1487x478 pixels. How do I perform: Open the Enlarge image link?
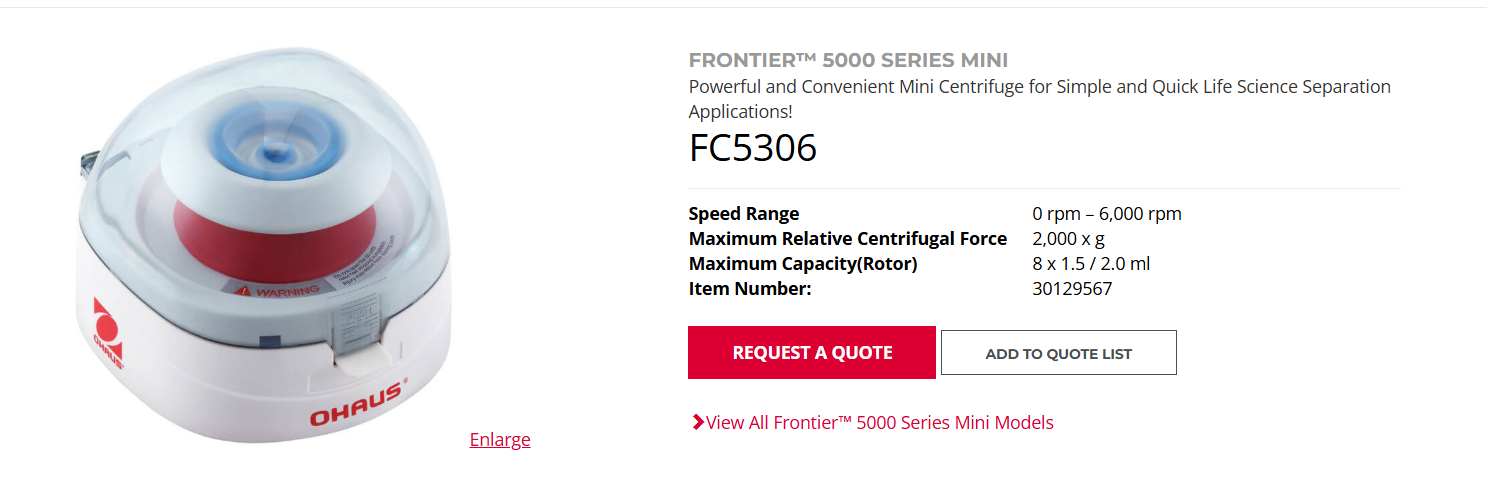coord(500,439)
